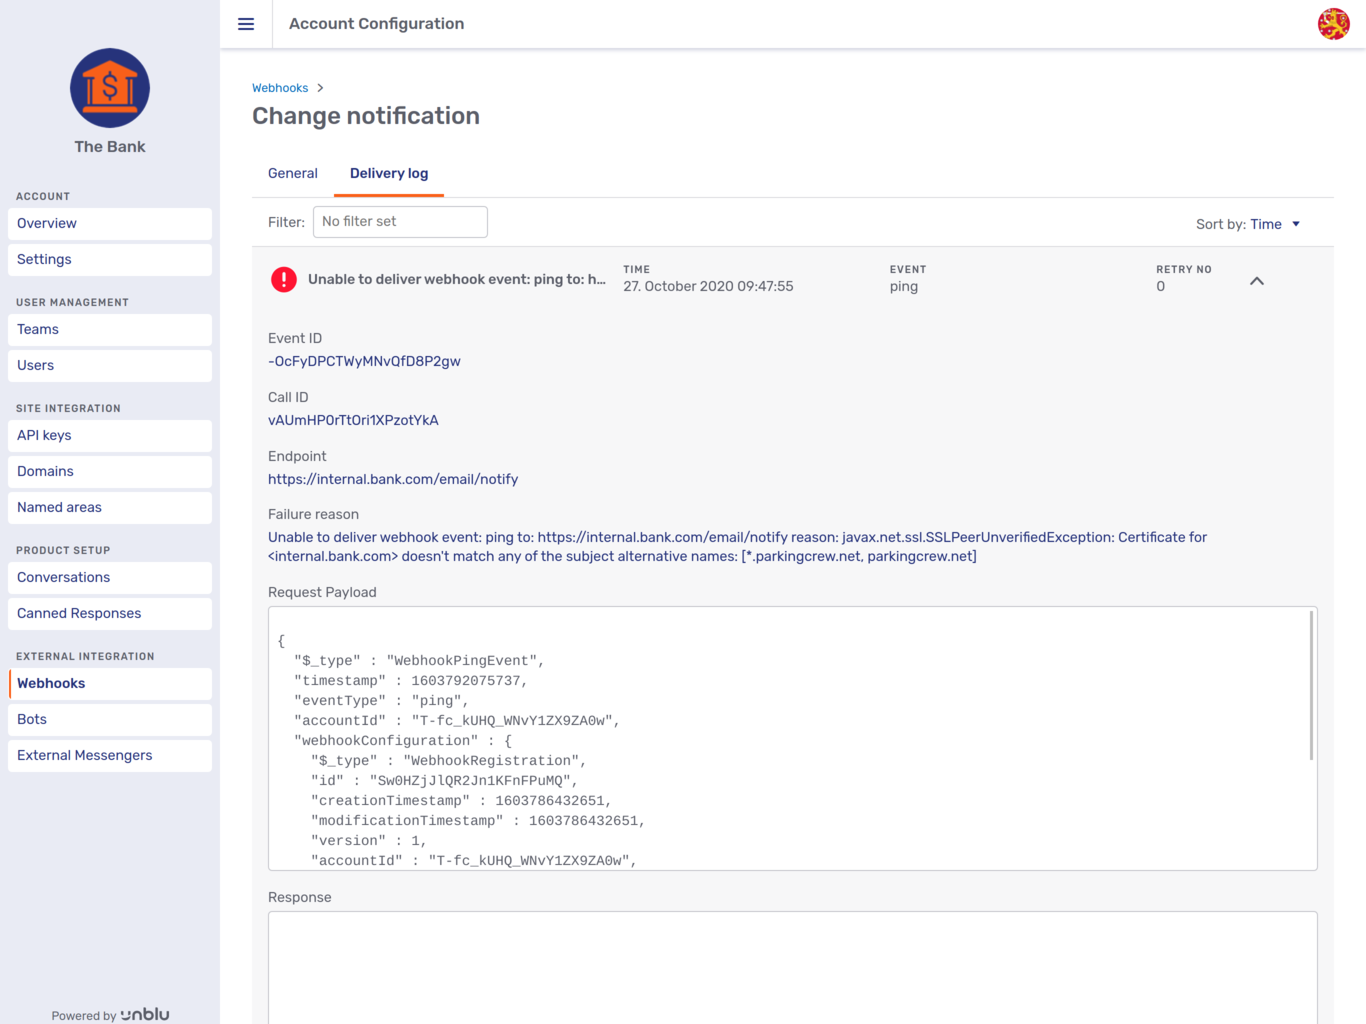Select the Delivery log tab

[388, 173]
